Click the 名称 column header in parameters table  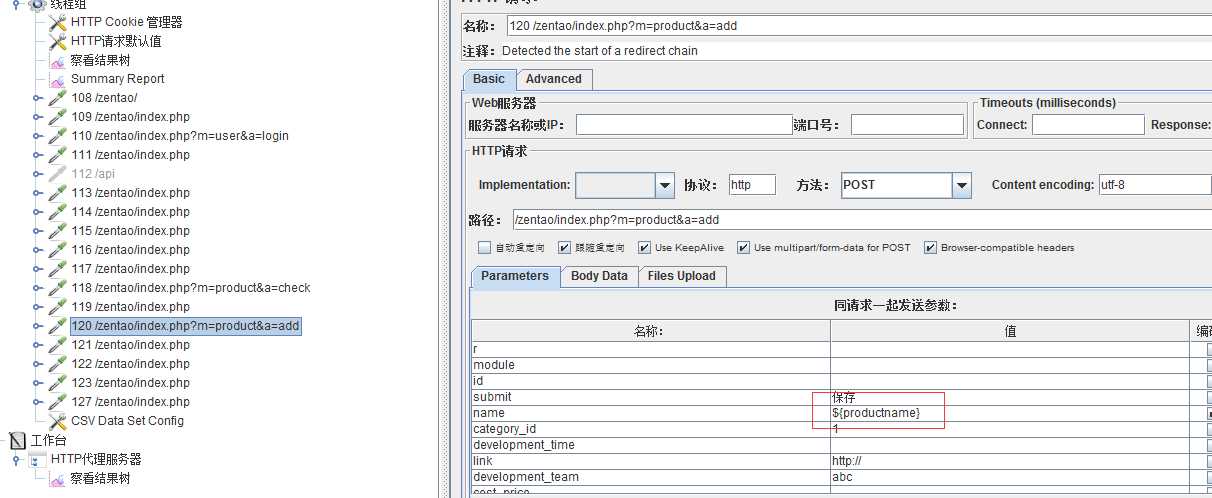(x=651, y=331)
